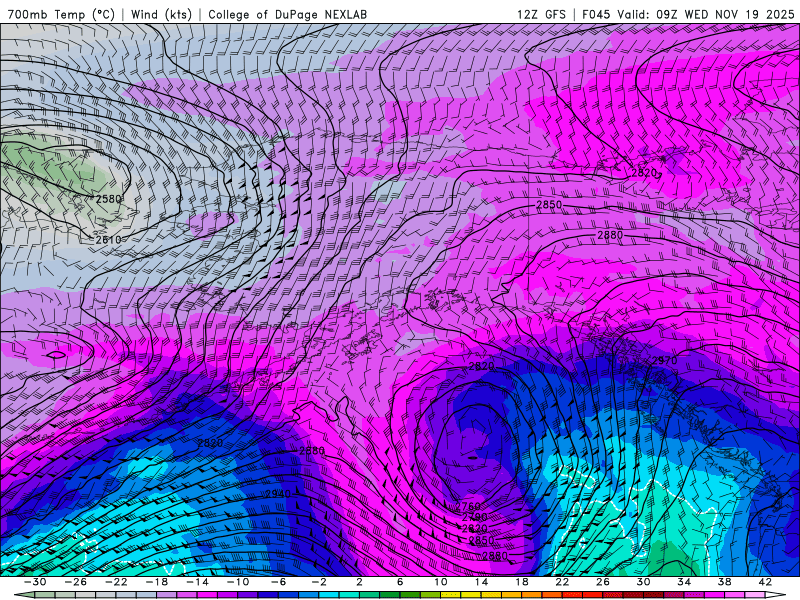The height and width of the screenshot is (600, 800).
Task: Click the '700mb Temp (°C)' title text
Action: coord(61,14)
